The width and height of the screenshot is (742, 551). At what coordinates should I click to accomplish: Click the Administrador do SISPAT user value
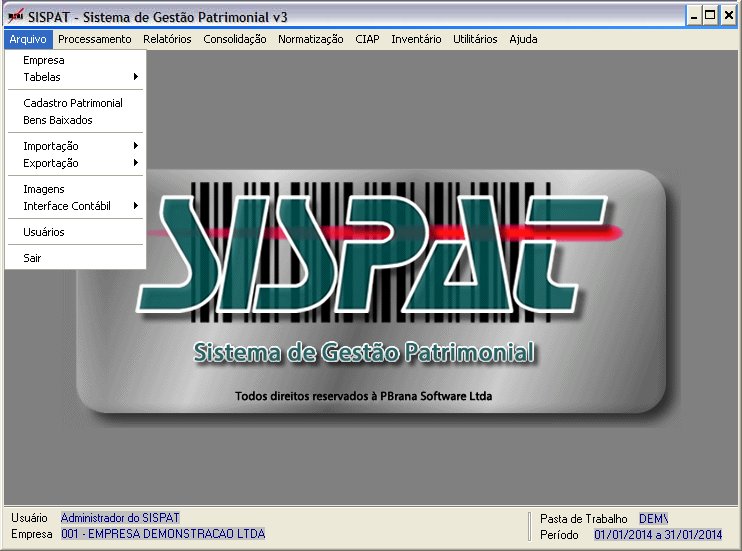pos(120,517)
